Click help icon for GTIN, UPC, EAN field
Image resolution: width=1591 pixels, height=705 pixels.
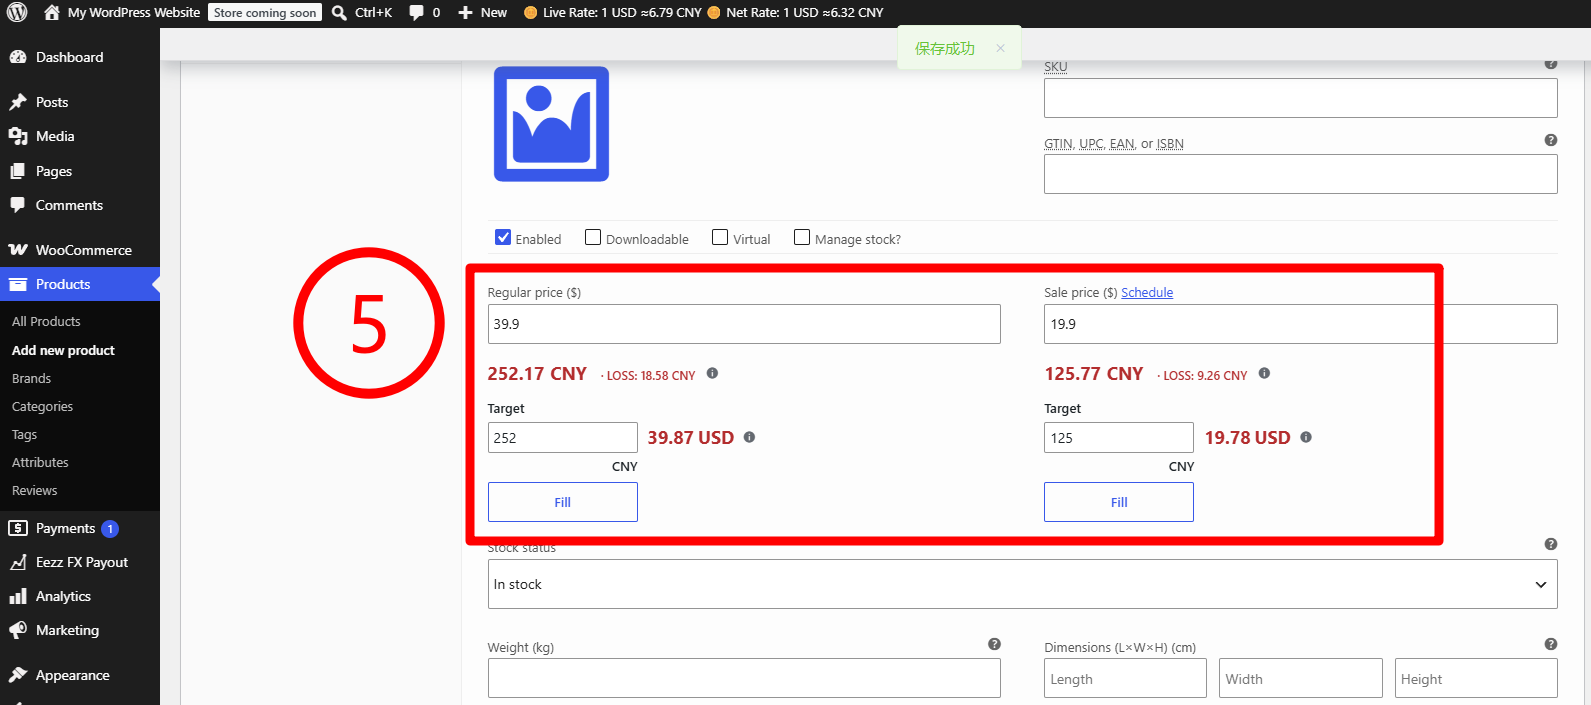[x=1551, y=140]
